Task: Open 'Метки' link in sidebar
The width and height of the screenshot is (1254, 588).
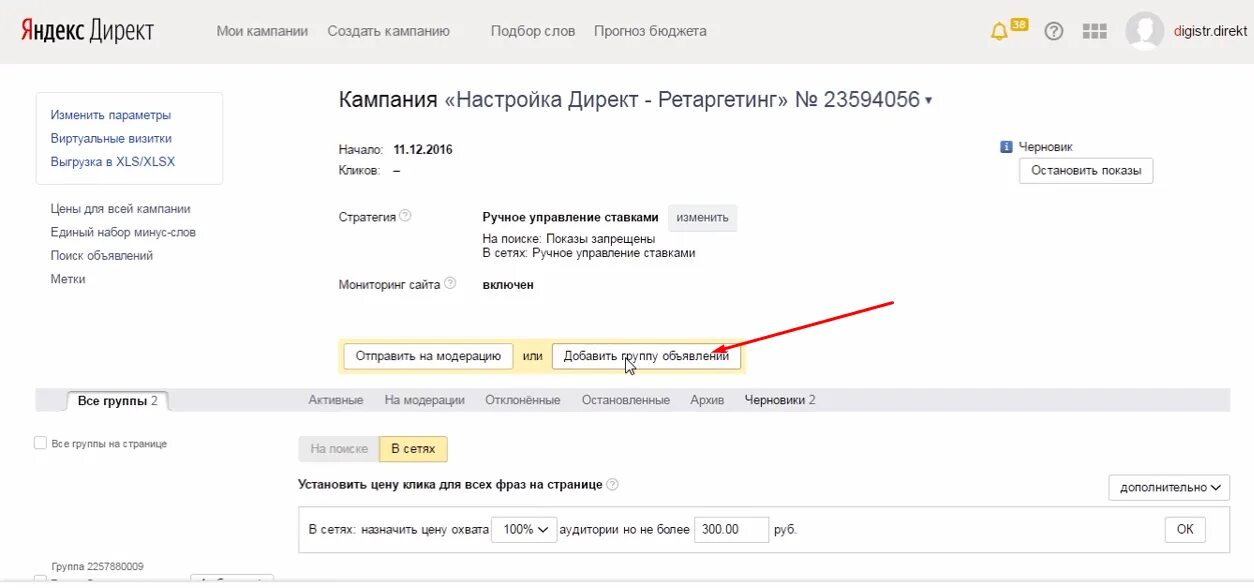Action: pos(68,279)
